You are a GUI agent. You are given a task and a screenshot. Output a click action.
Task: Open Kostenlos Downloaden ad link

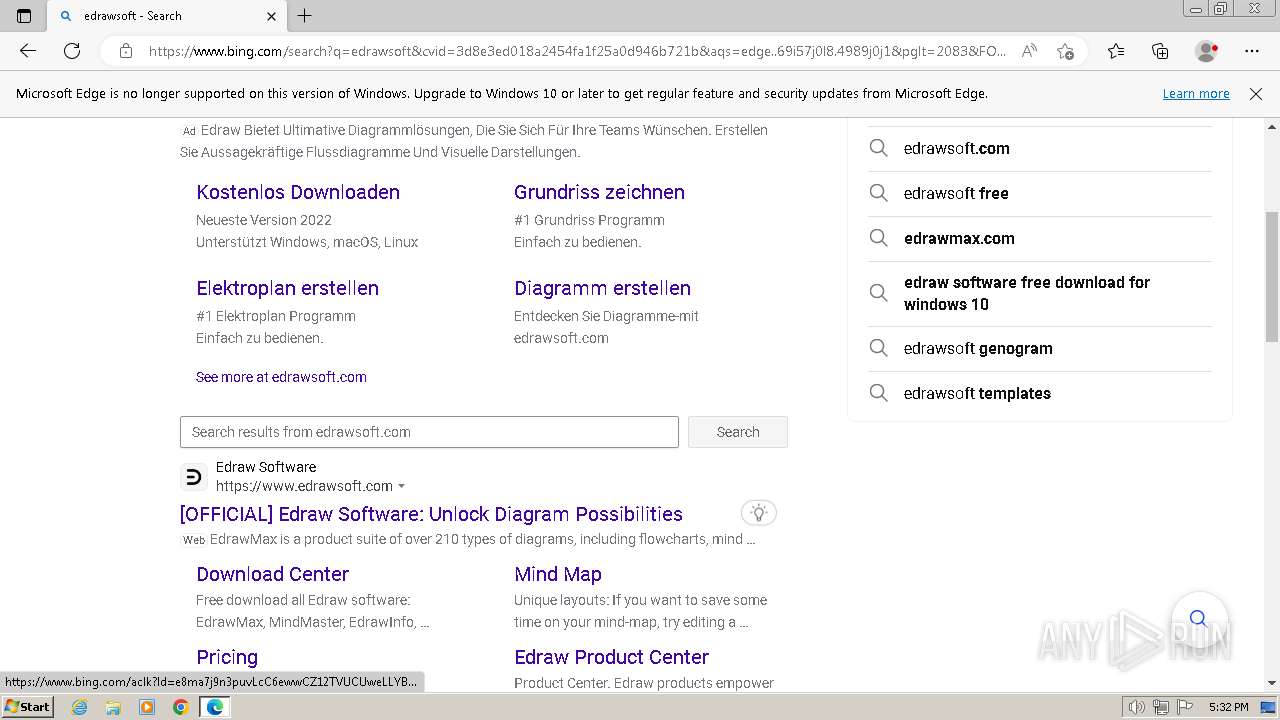[298, 192]
